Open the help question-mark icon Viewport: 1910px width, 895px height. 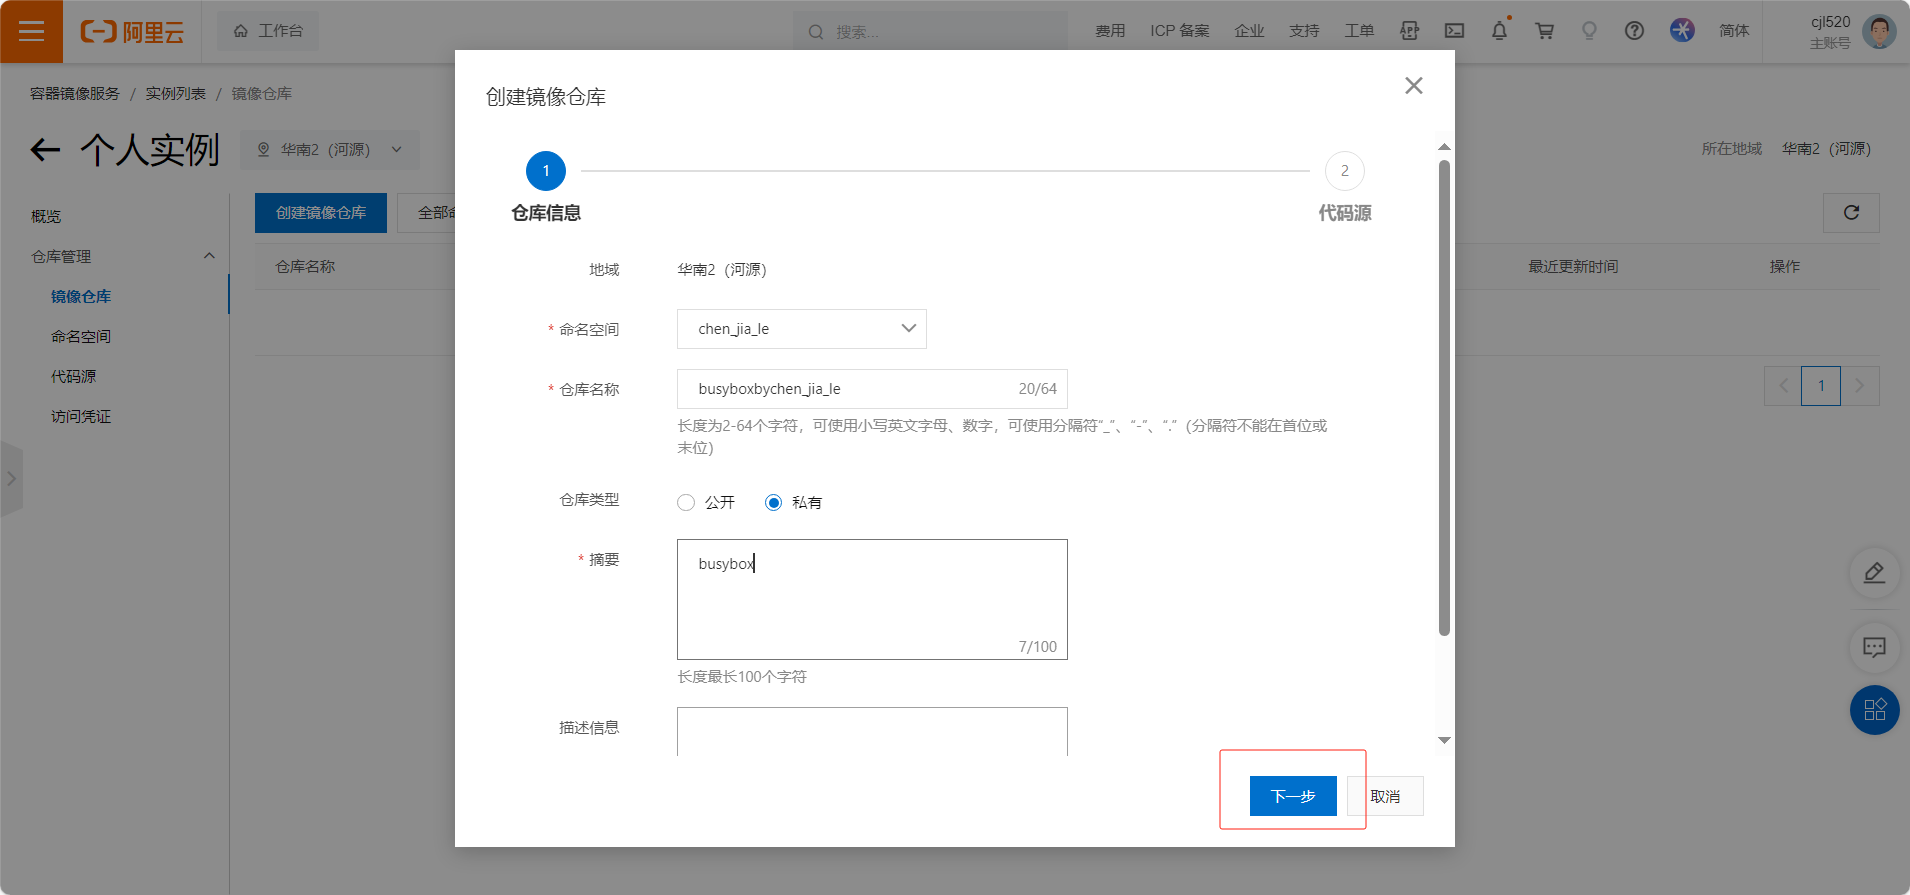tap(1634, 31)
